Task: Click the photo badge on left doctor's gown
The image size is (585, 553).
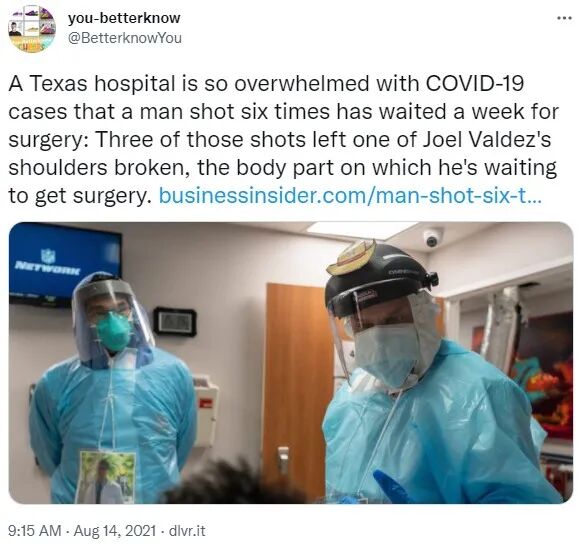Action: (x=106, y=477)
